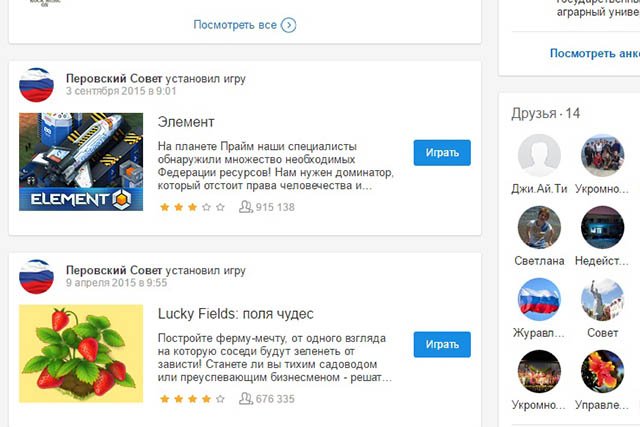Open friend Управле... flower avatar
This screenshot has height=427, width=640.
point(602,371)
